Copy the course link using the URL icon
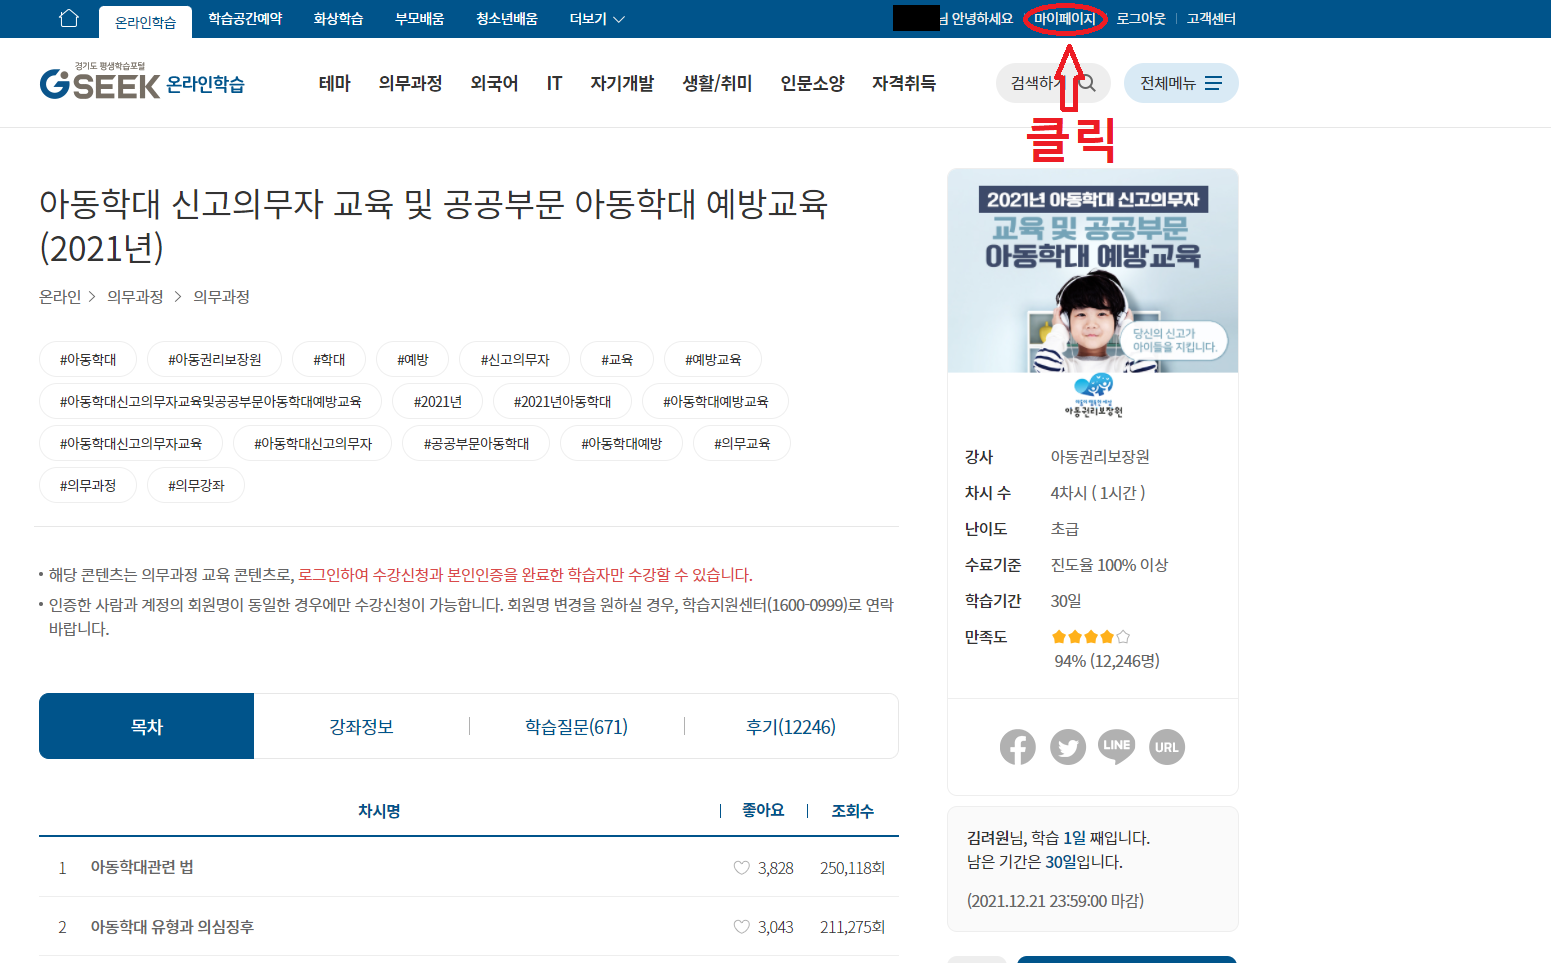 pyautogui.click(x=1167, y=746)
